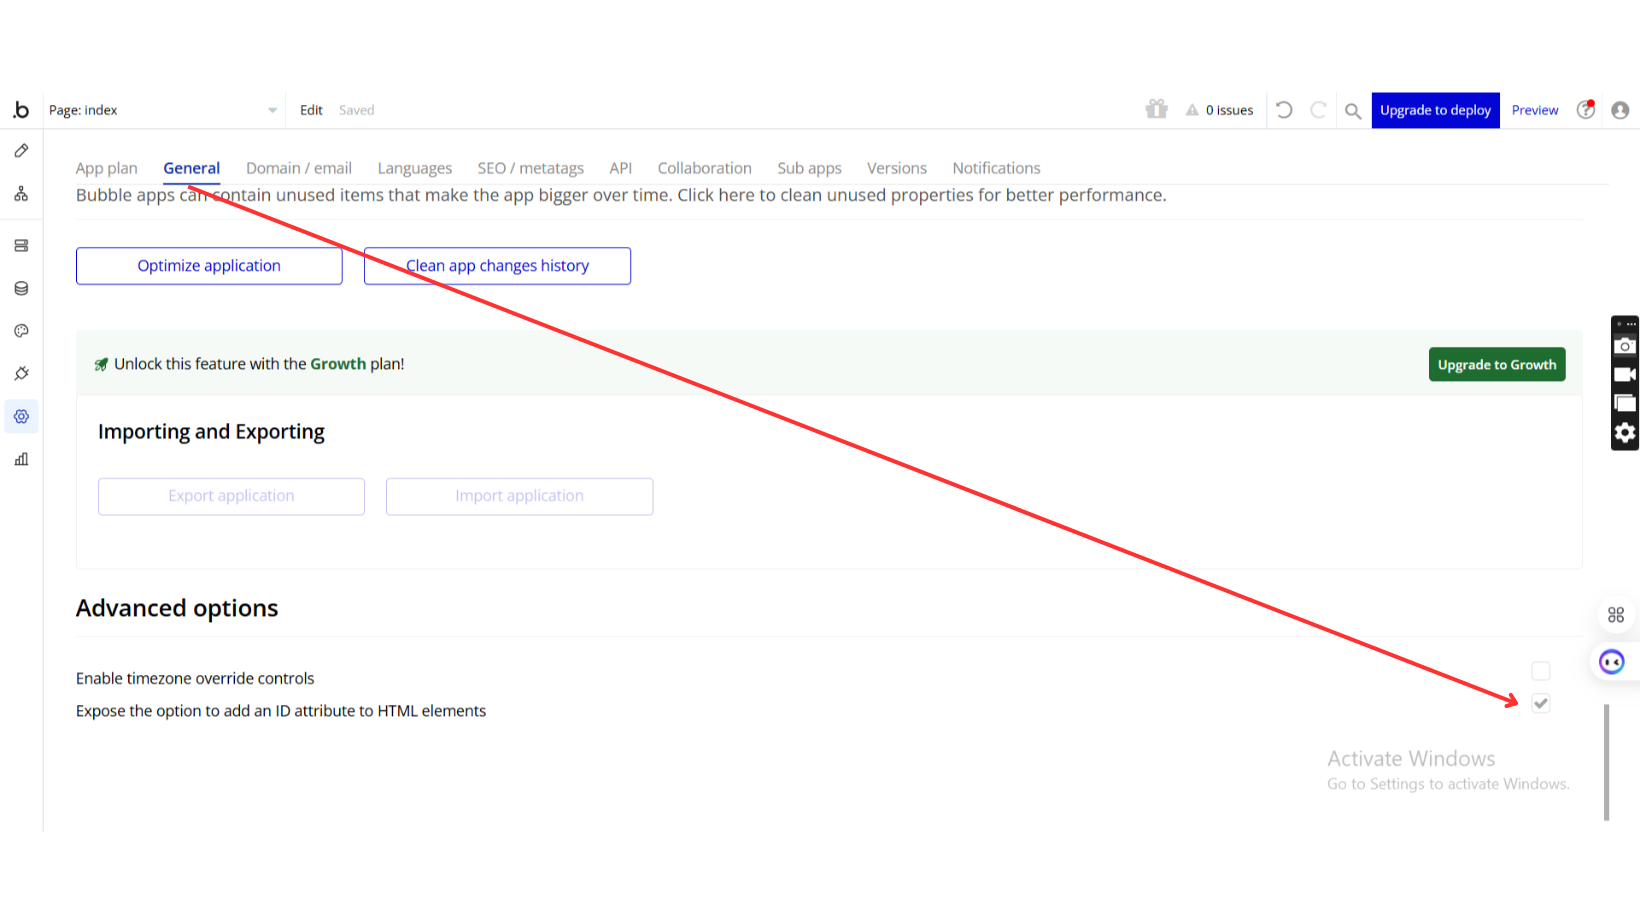
Task: Click Importing and Exporting heading
Action: [211, 432]
